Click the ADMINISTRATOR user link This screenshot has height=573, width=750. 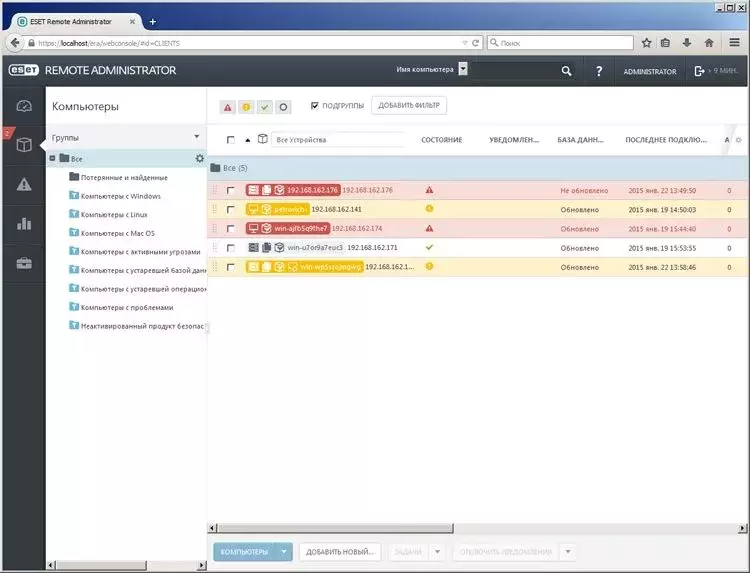[x=650, y=71]
